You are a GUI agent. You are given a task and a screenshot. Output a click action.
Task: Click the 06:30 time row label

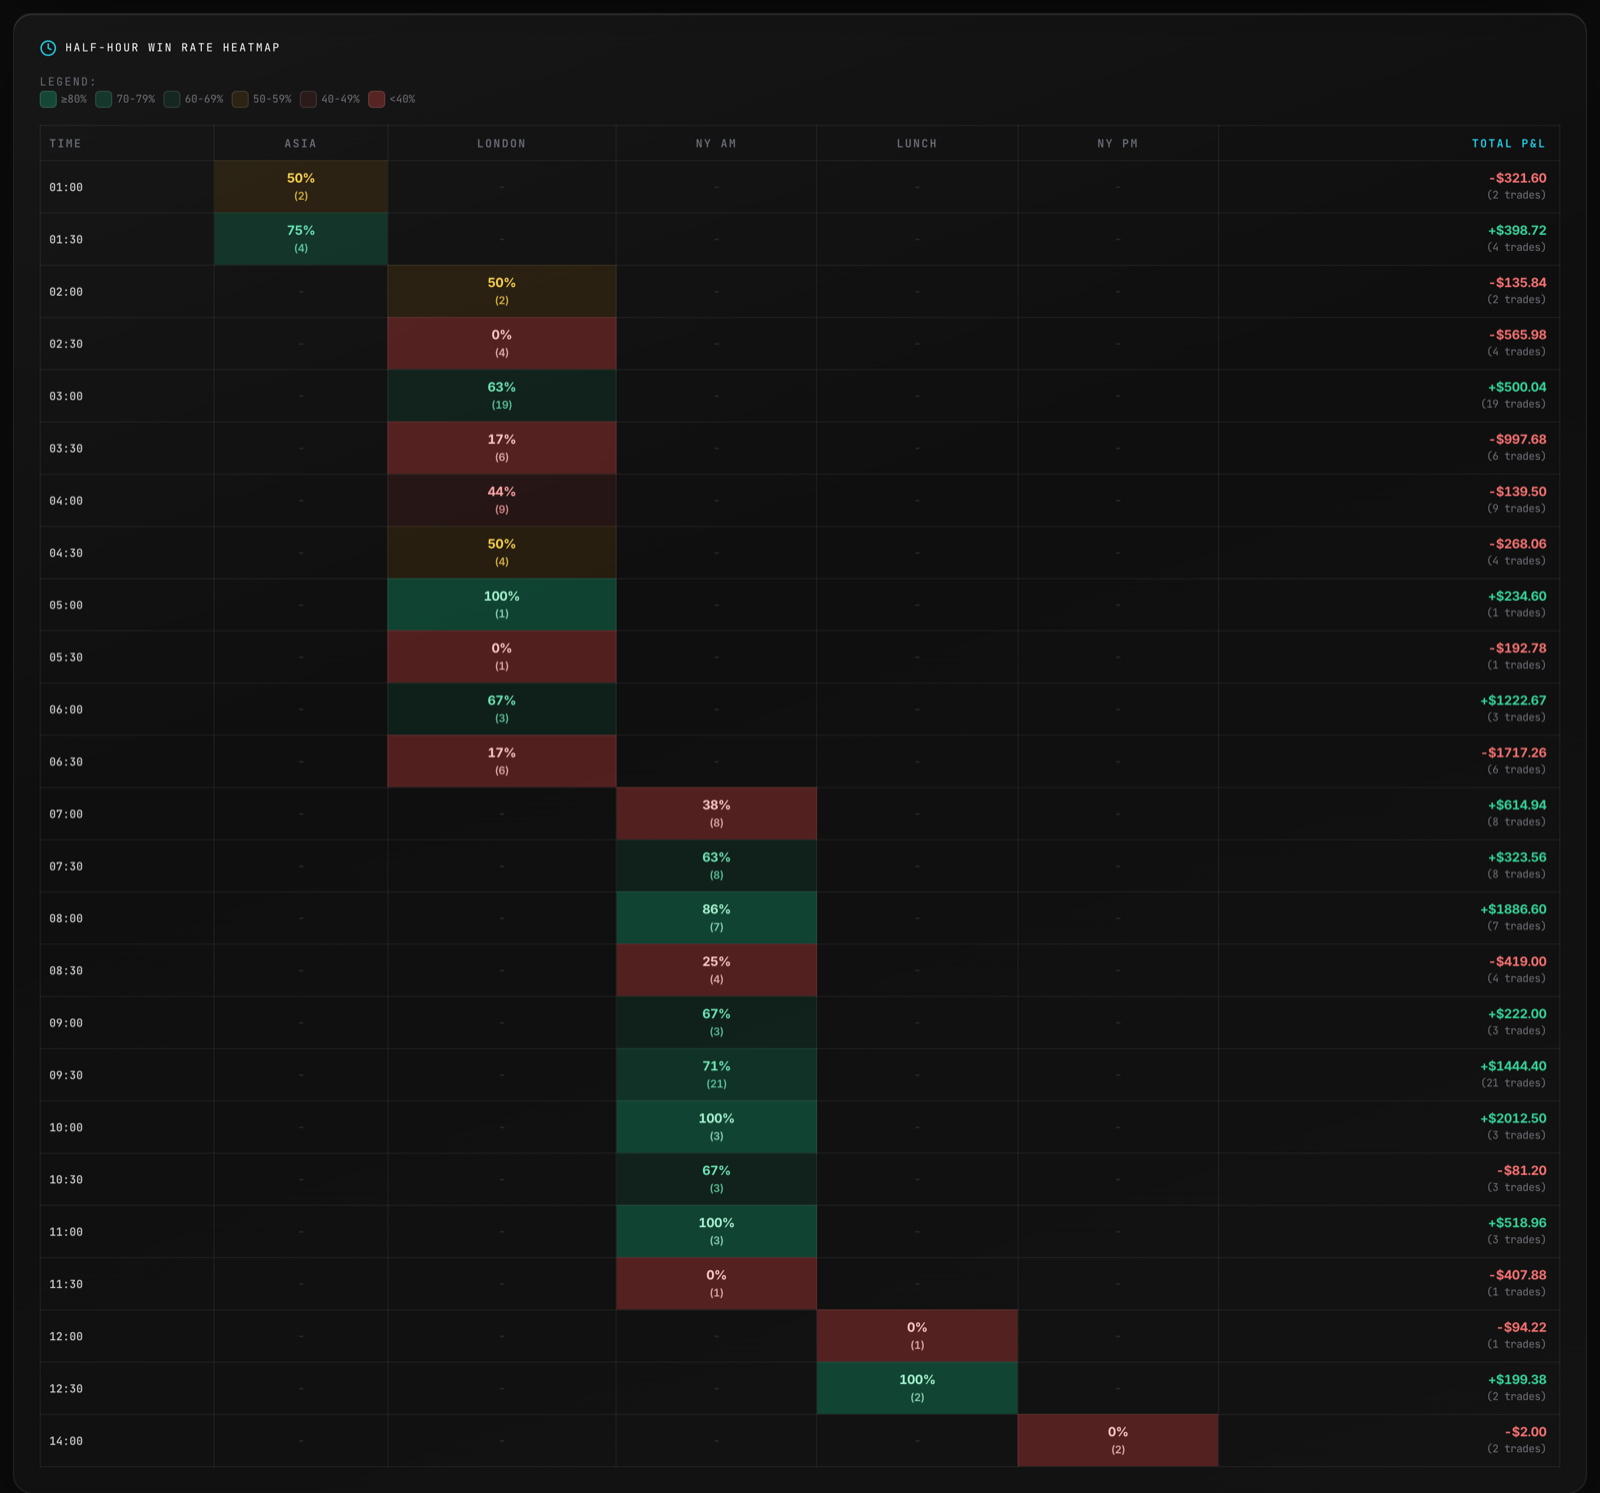click(66, 762)
